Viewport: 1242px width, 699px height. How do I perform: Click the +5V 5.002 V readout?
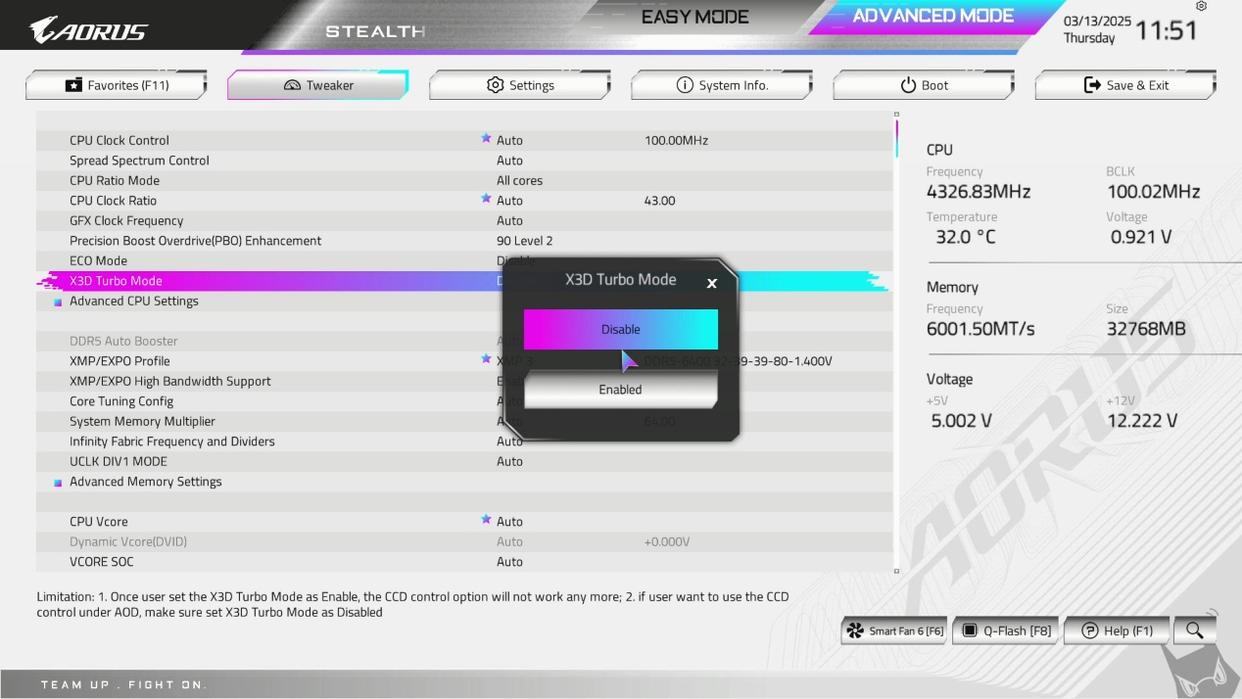pyautogui.click(x=961, y=421)
